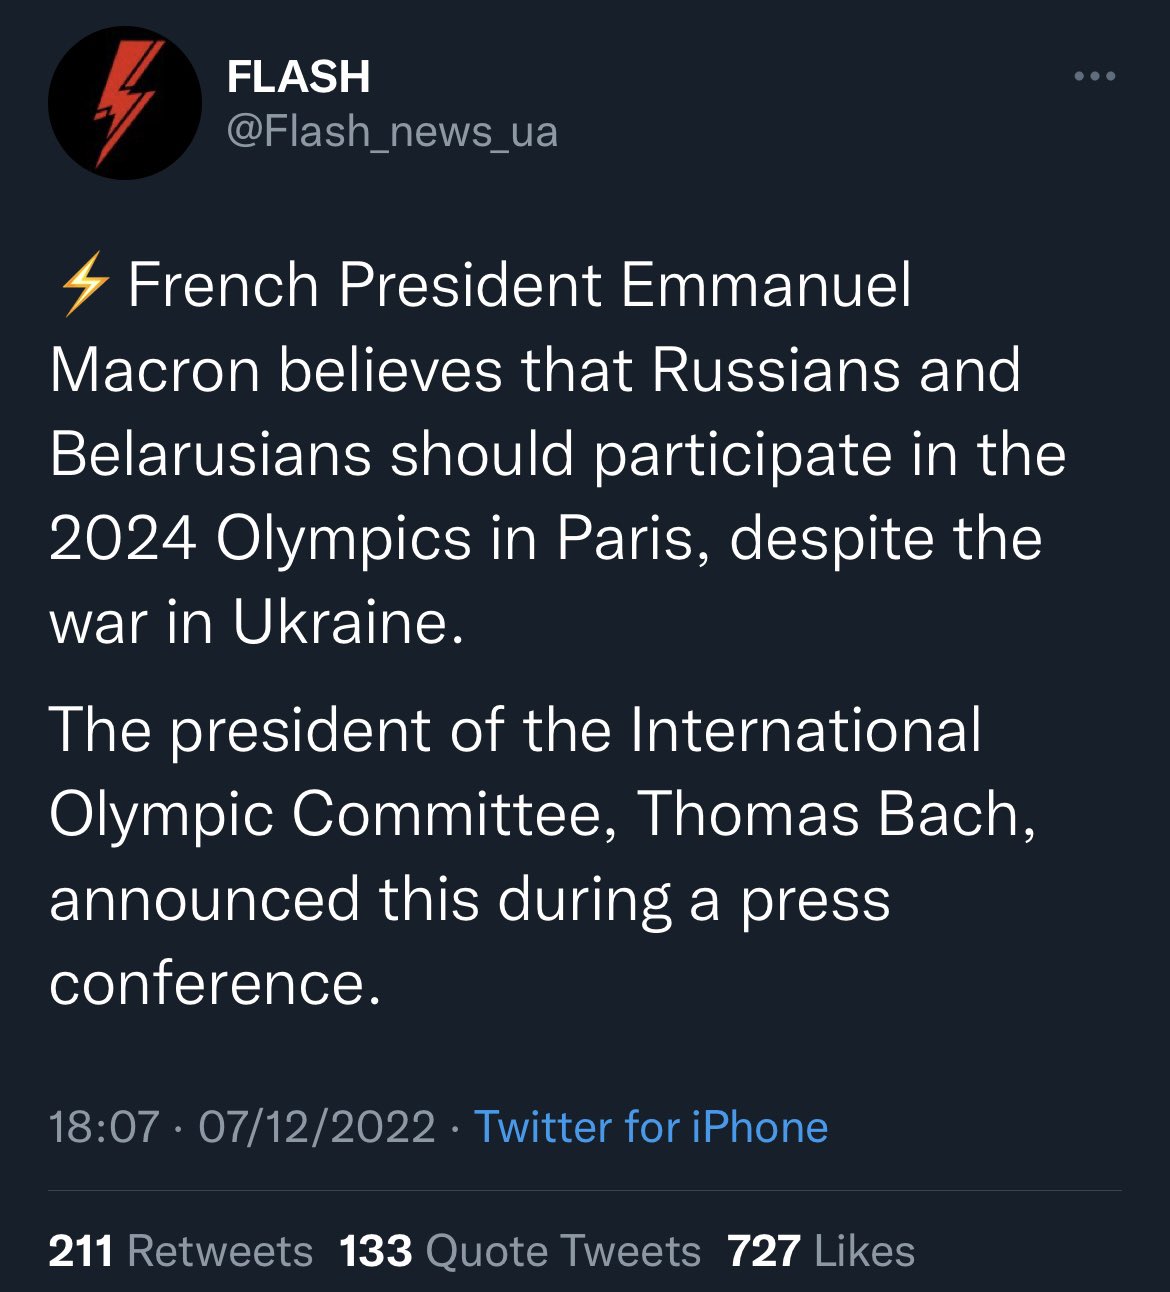Click the phrase "war in Ukraine"
The width and height of the screenshot is (1170, 1292).
[x=256, y=623]
